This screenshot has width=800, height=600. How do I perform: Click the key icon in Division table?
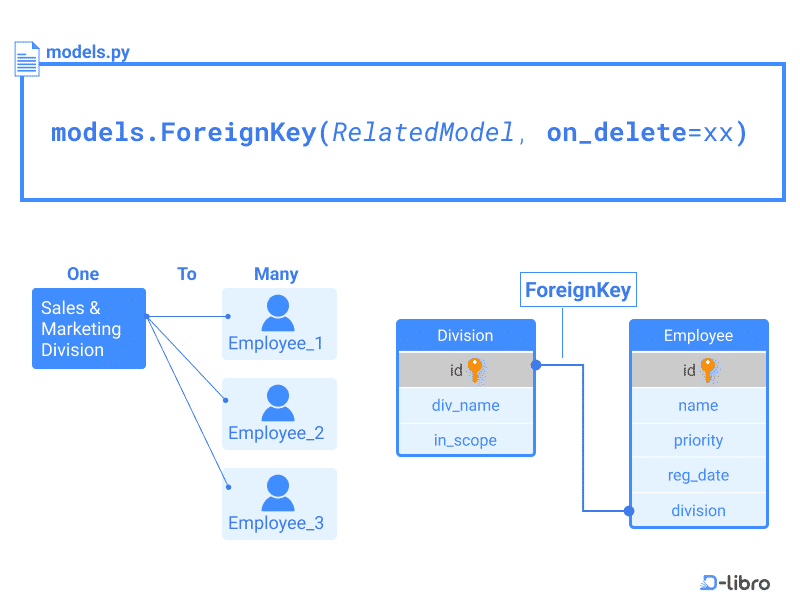tap(475, 370)
